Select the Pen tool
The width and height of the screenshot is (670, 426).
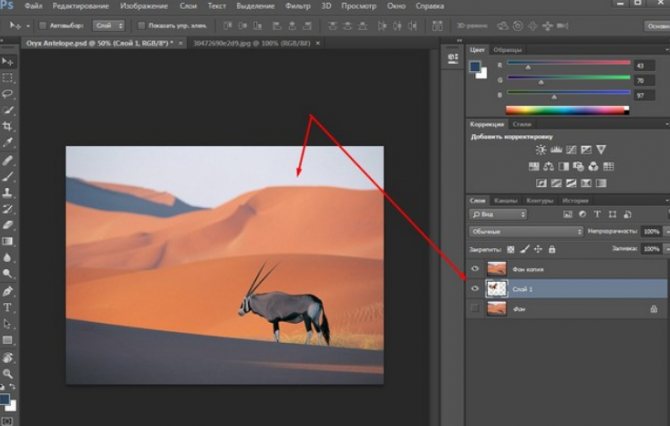coord(7,291)
